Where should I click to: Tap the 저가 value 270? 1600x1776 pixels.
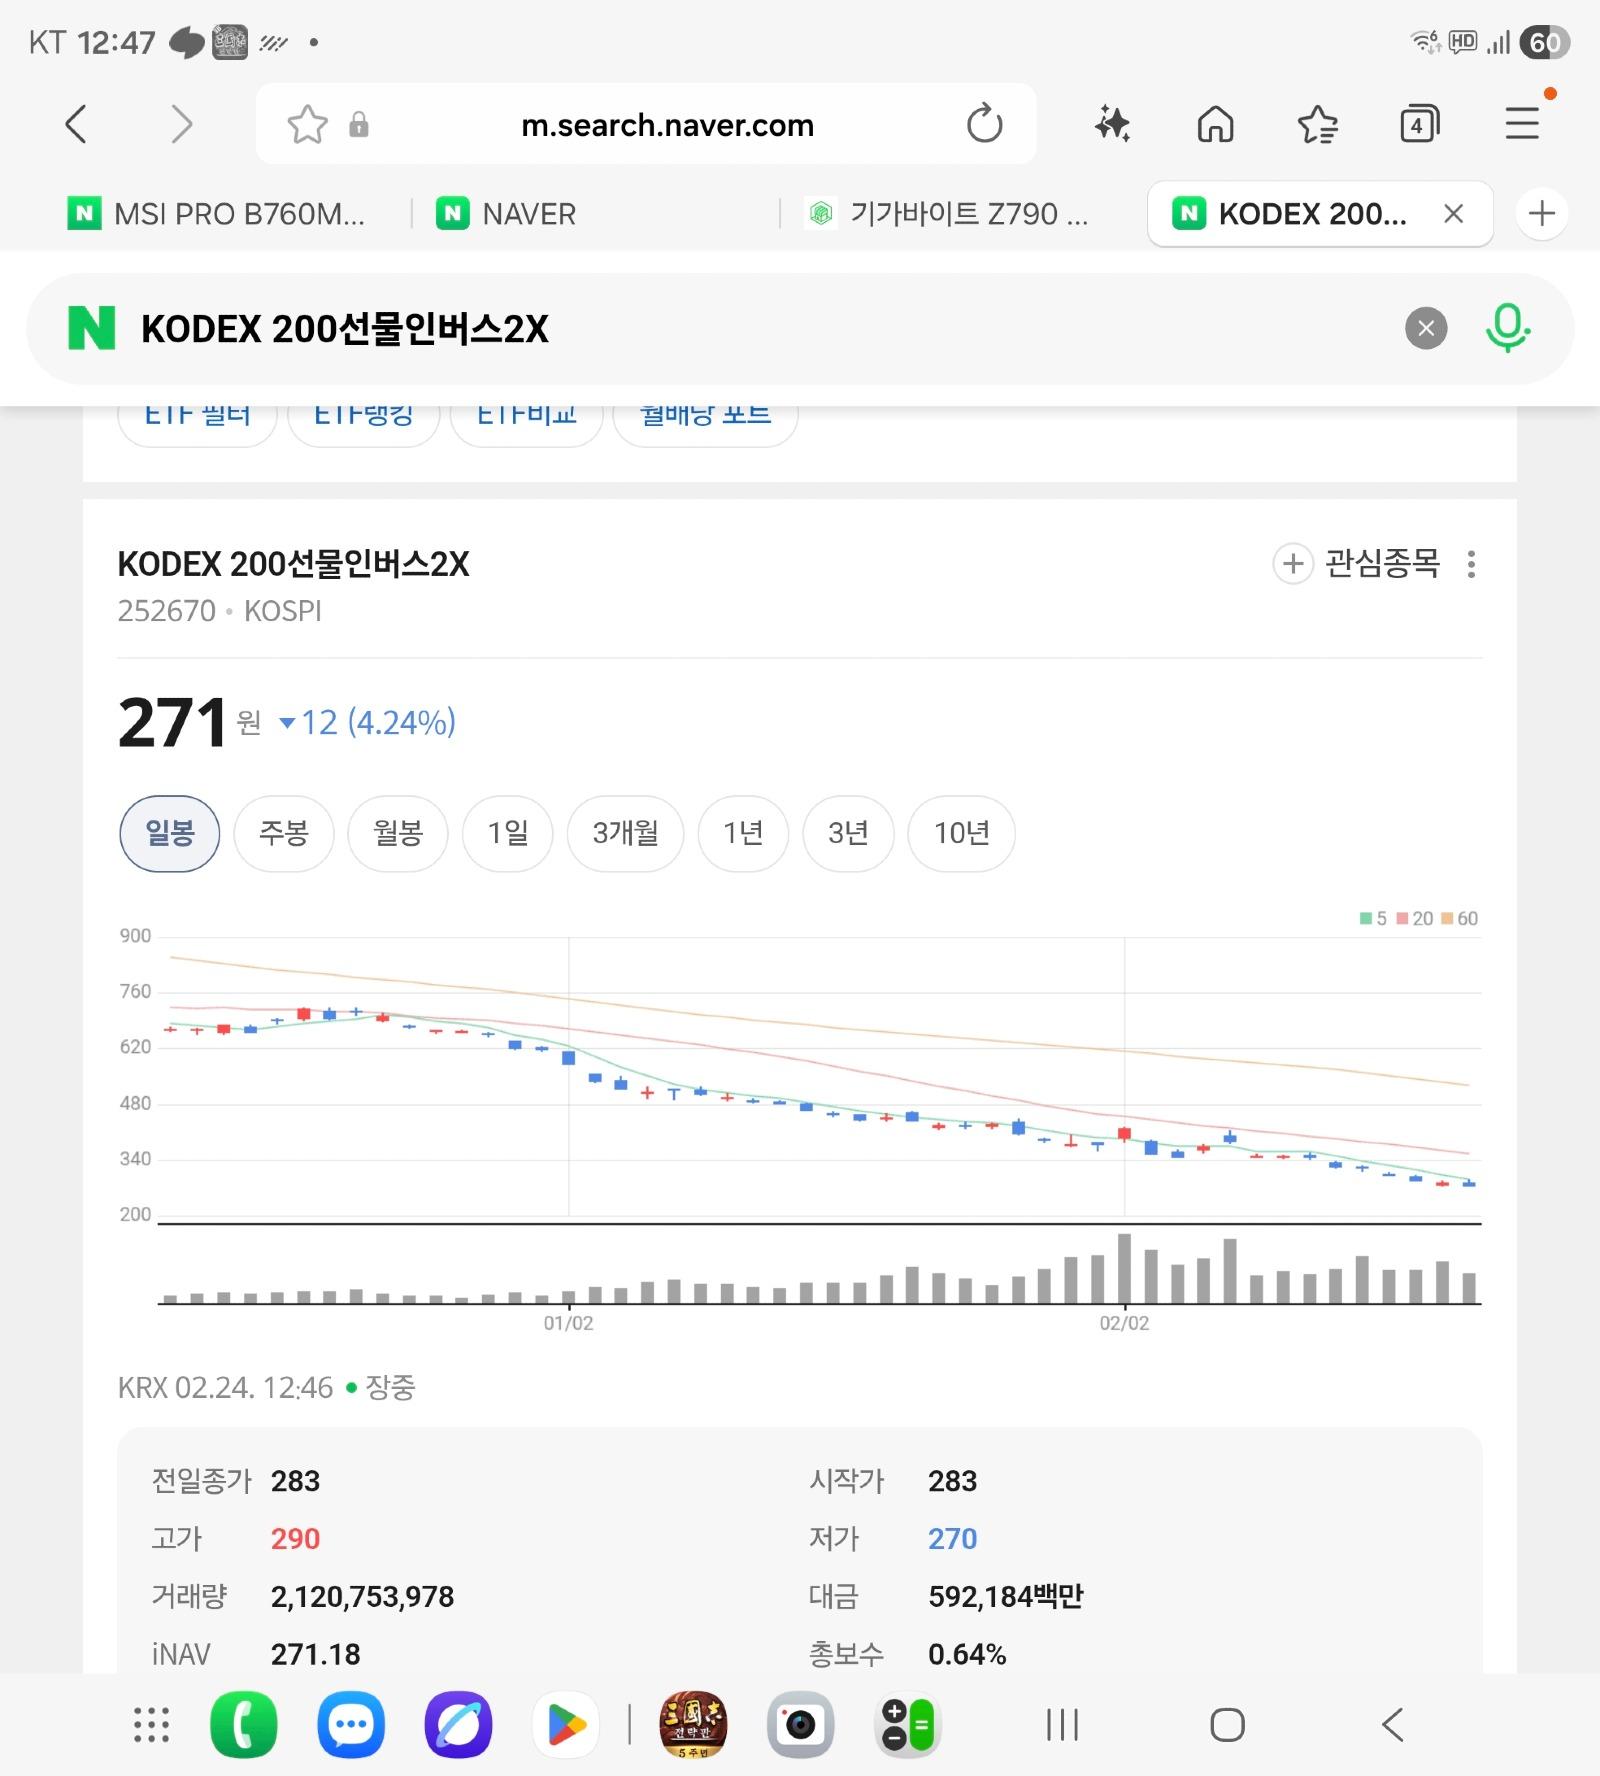pos(952,1538)
